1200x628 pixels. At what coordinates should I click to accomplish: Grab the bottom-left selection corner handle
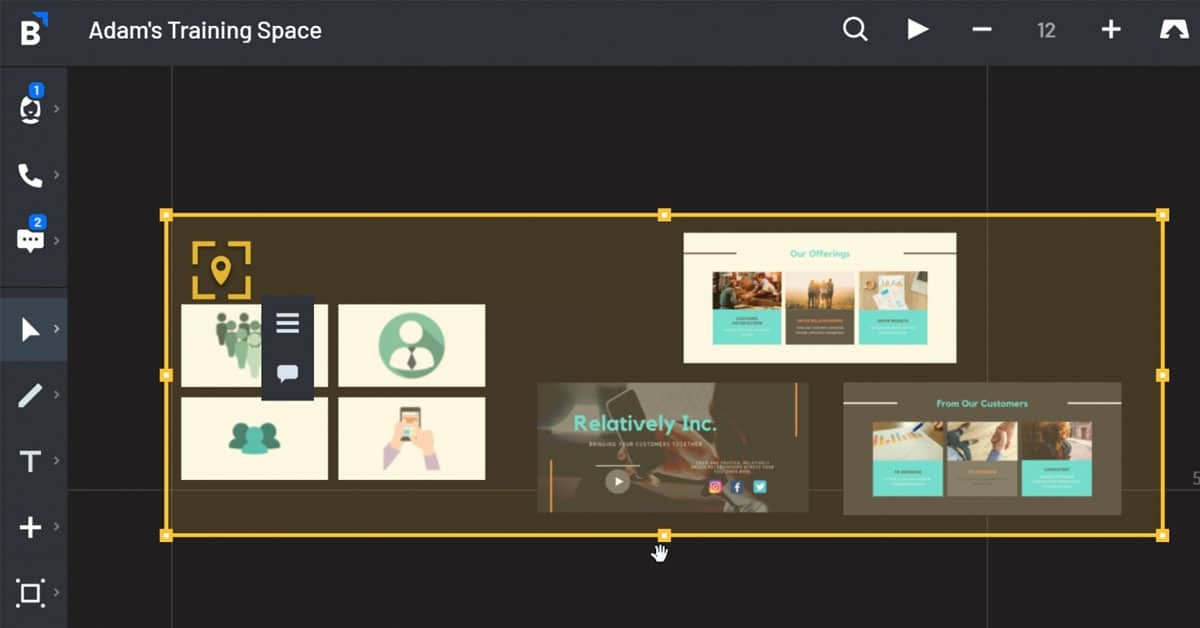(166, 536)
